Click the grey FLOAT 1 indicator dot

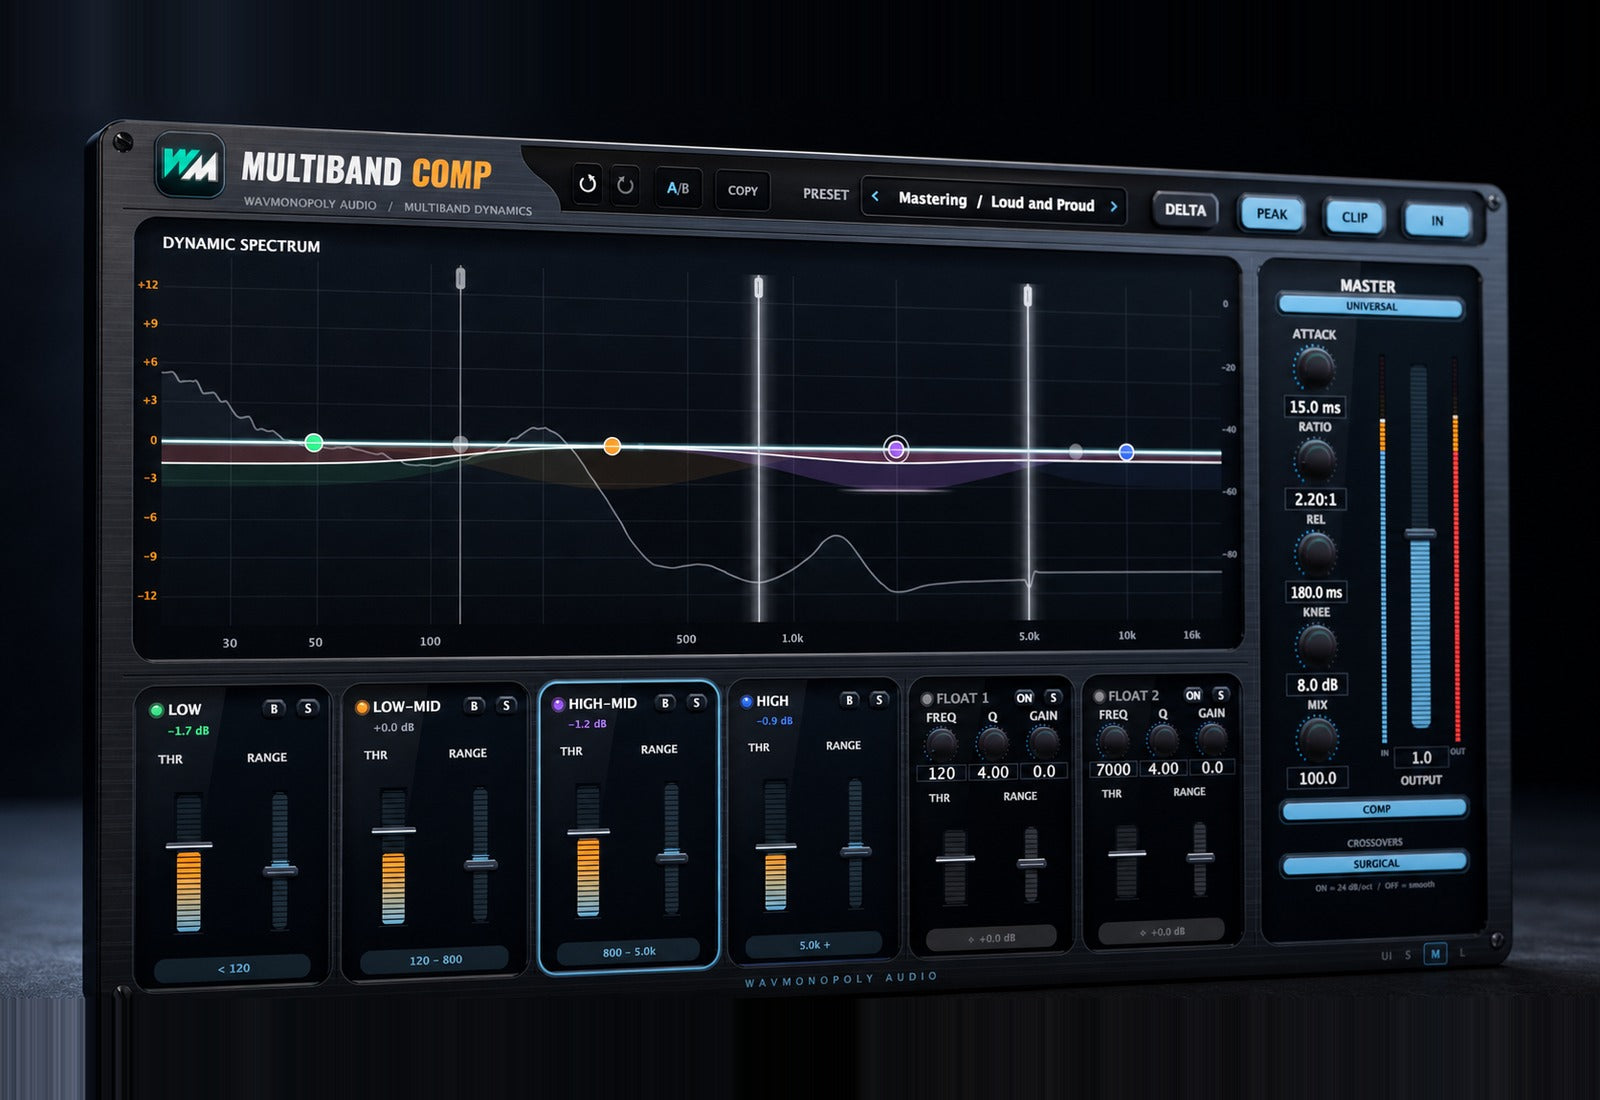click(927, 699)
